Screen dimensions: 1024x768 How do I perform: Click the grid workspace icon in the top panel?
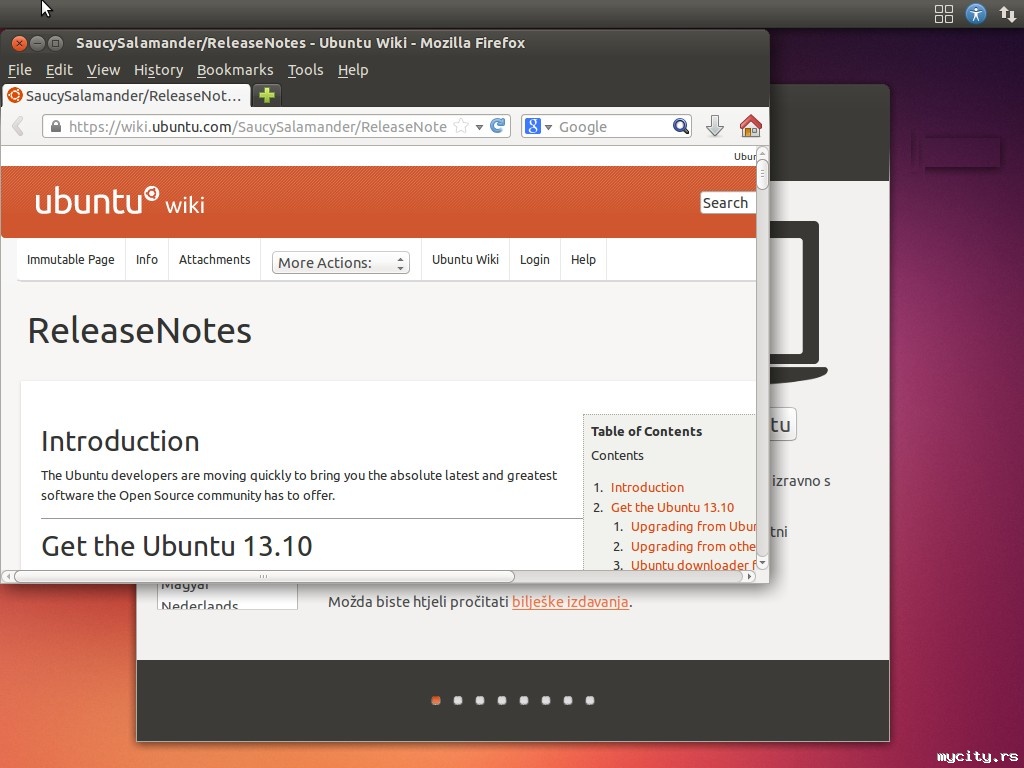[x=944, y=14]
